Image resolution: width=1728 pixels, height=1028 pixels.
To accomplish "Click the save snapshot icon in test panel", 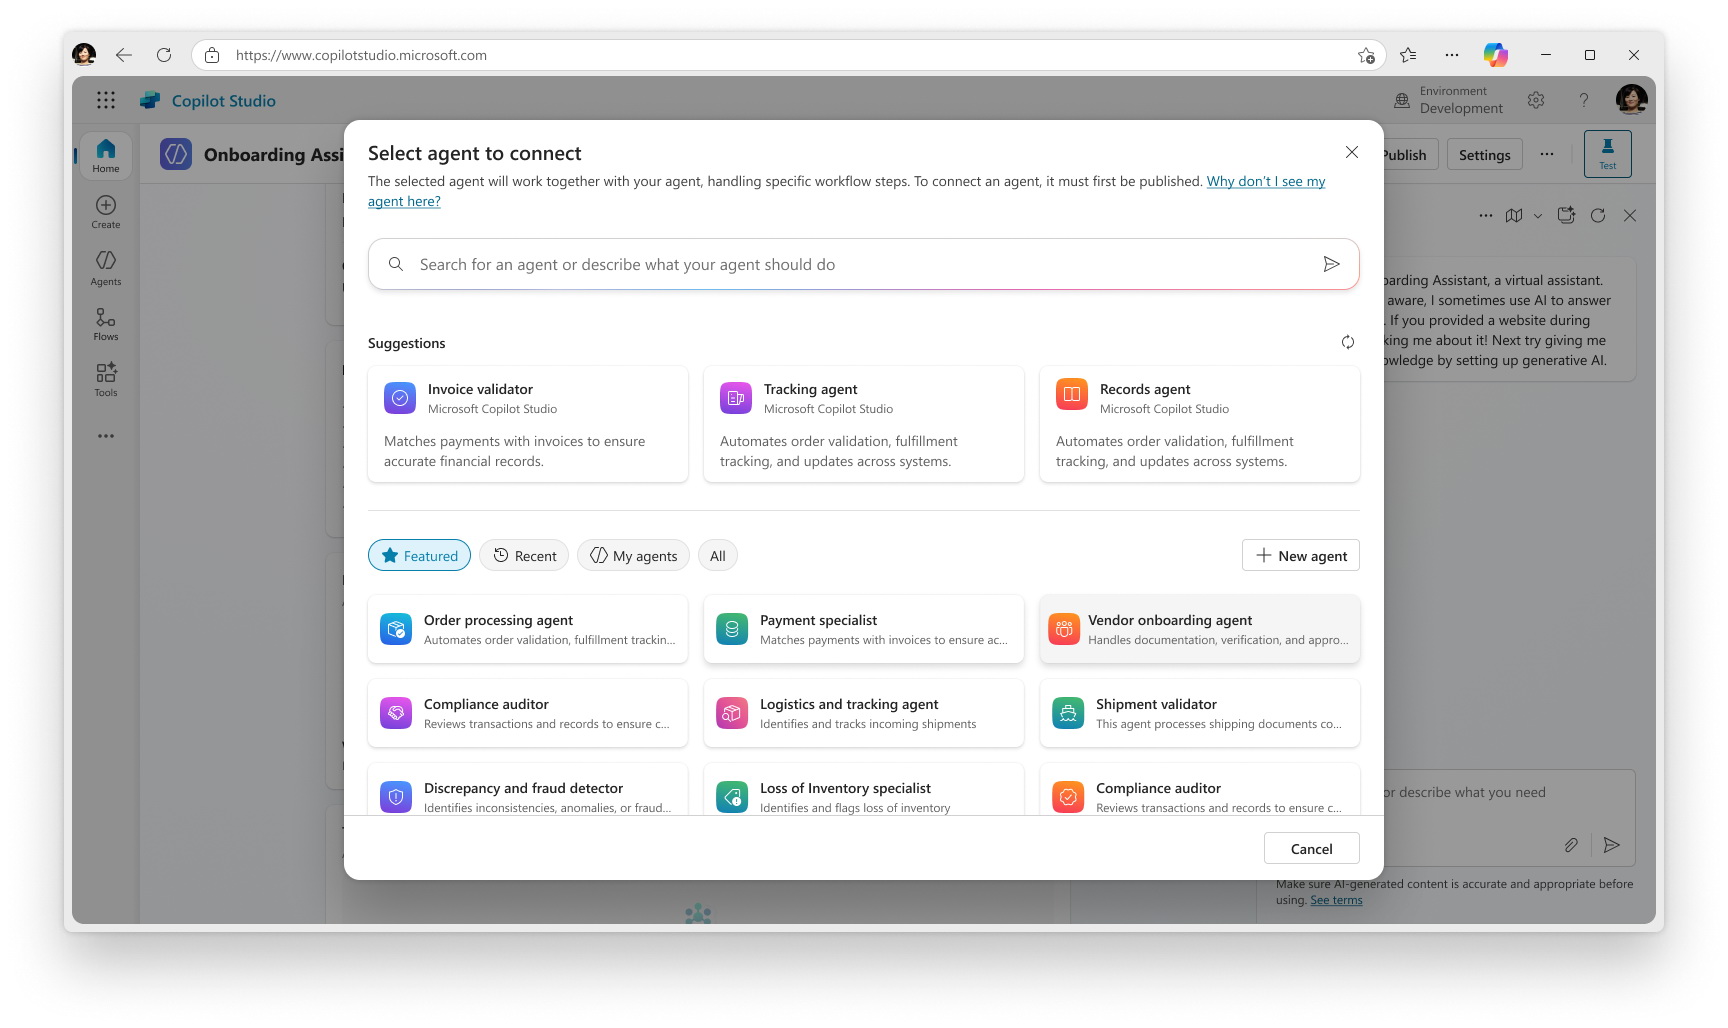I will (1566, 215).
